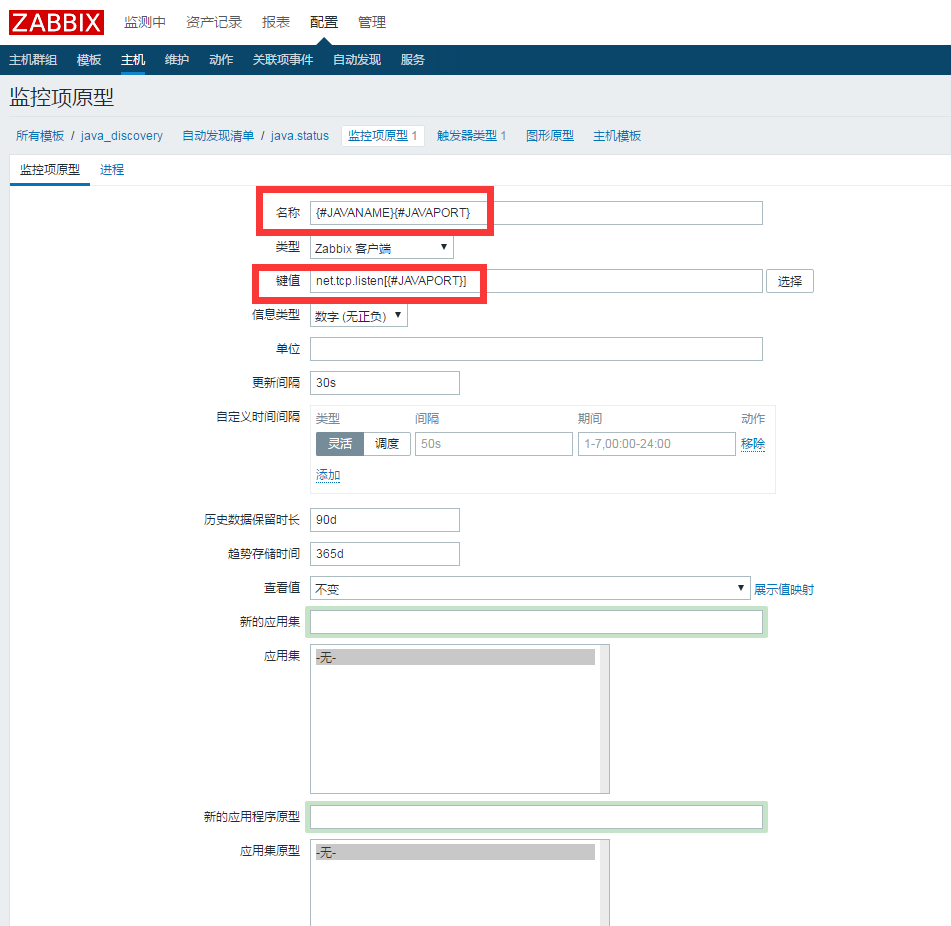Open java_discovery breadcrumb link
Viewport: 951px width, 926px height.
122,136
